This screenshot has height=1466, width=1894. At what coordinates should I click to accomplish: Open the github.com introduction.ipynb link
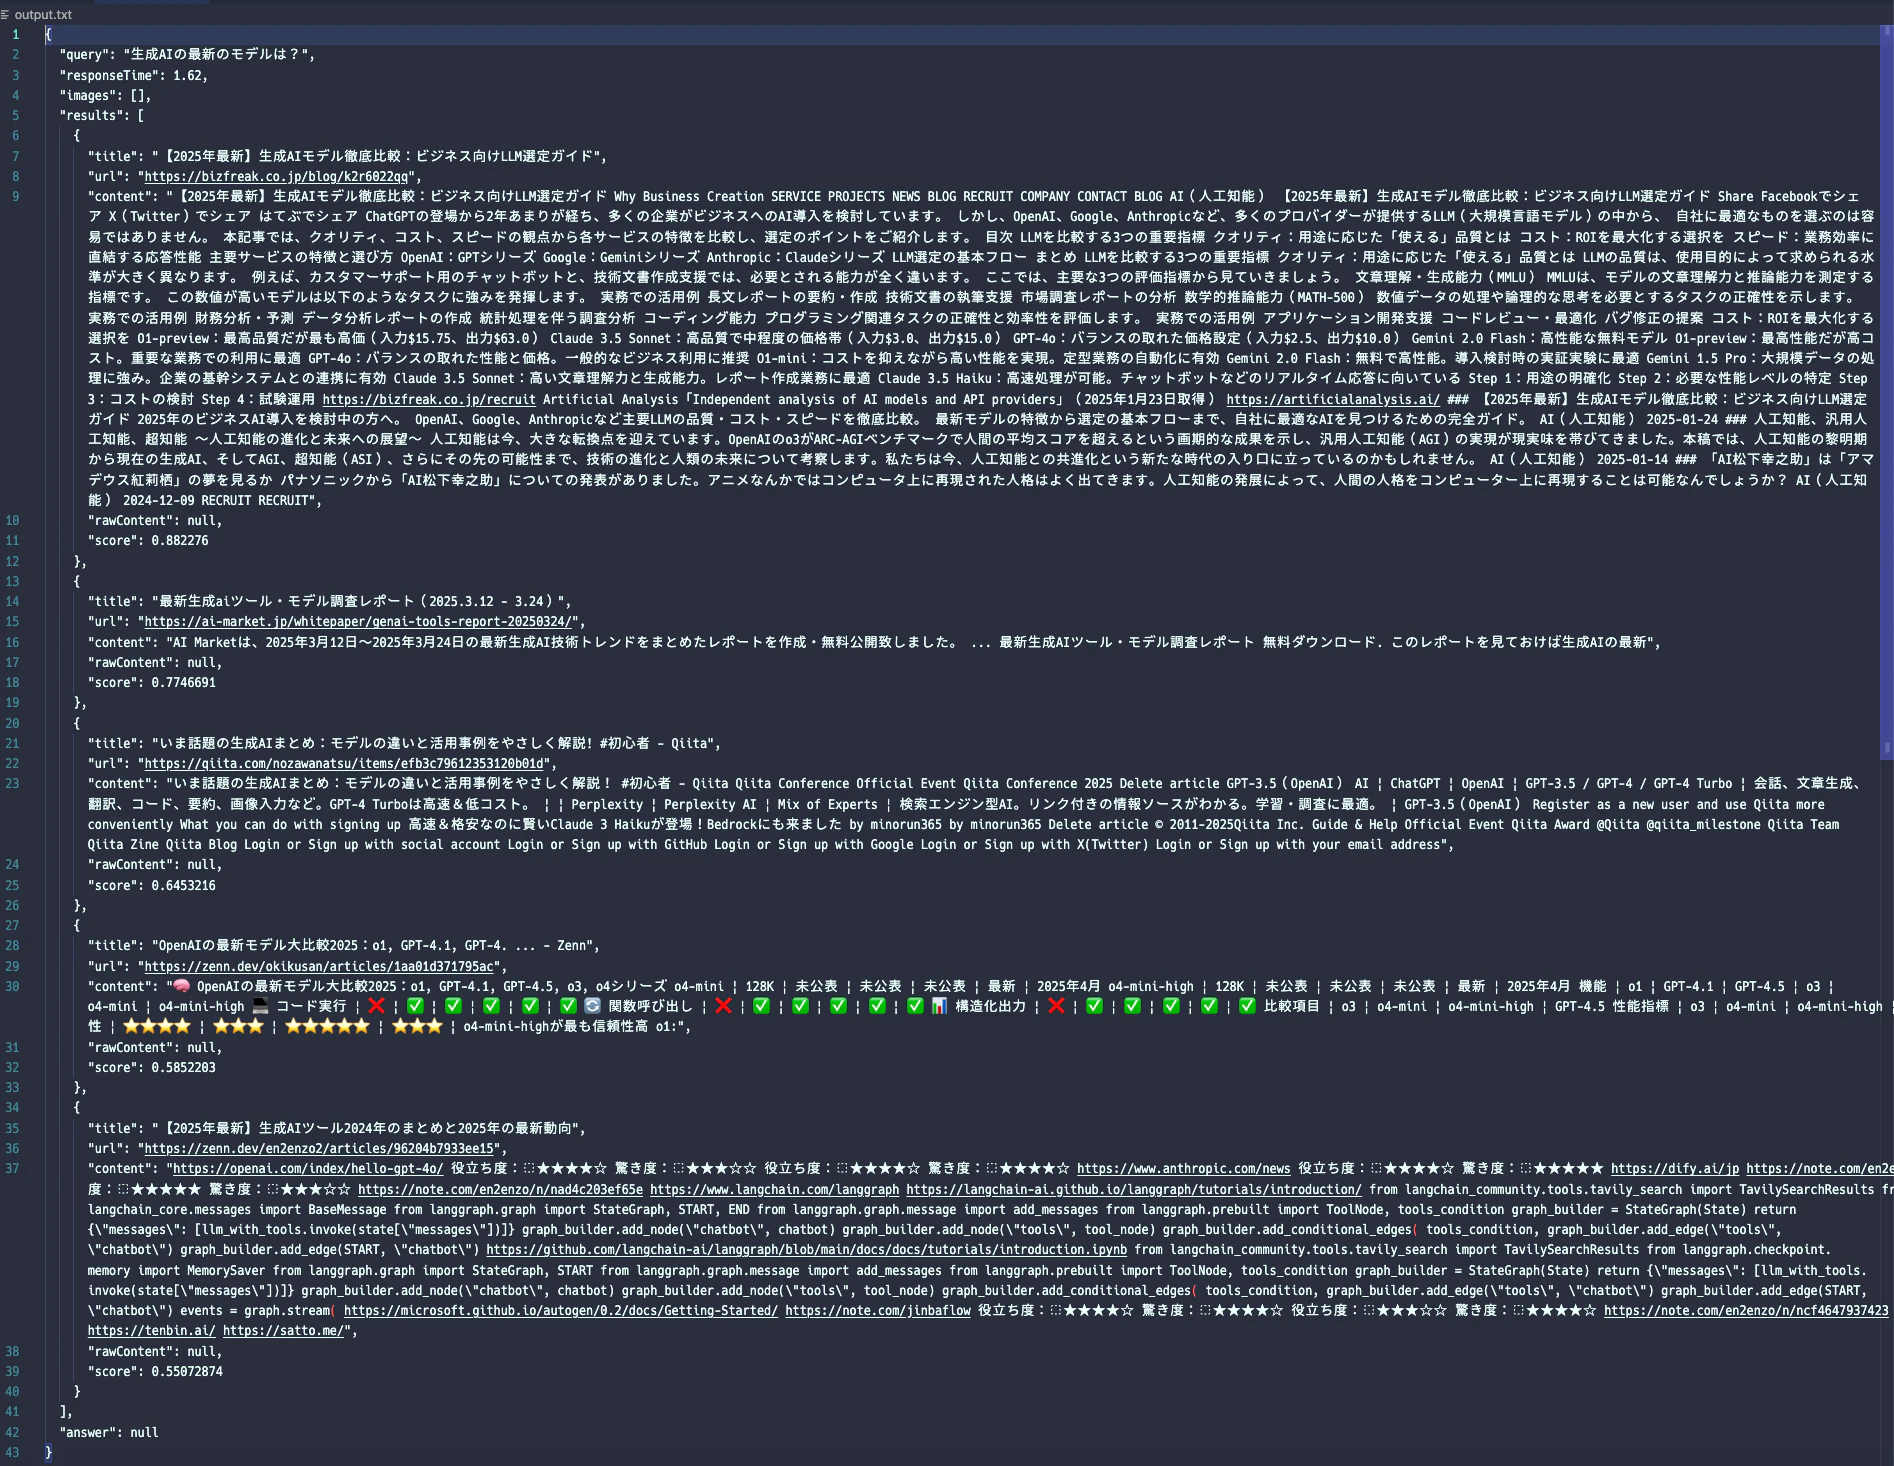(x=806, y=1250)
